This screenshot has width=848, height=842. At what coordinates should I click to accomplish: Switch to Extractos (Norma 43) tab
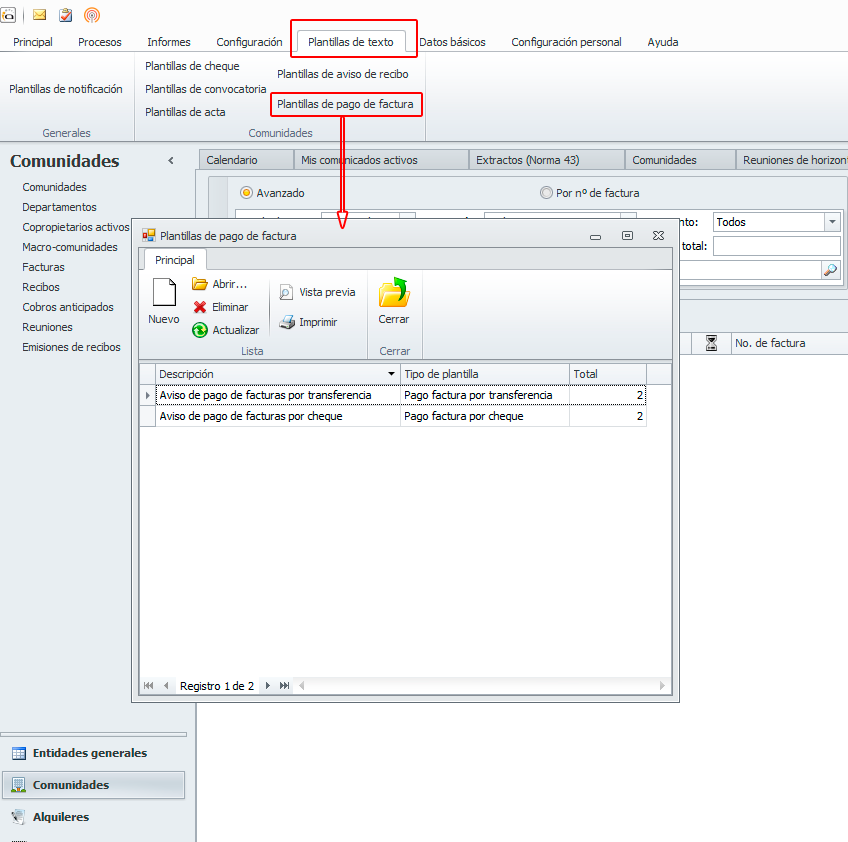547,160
